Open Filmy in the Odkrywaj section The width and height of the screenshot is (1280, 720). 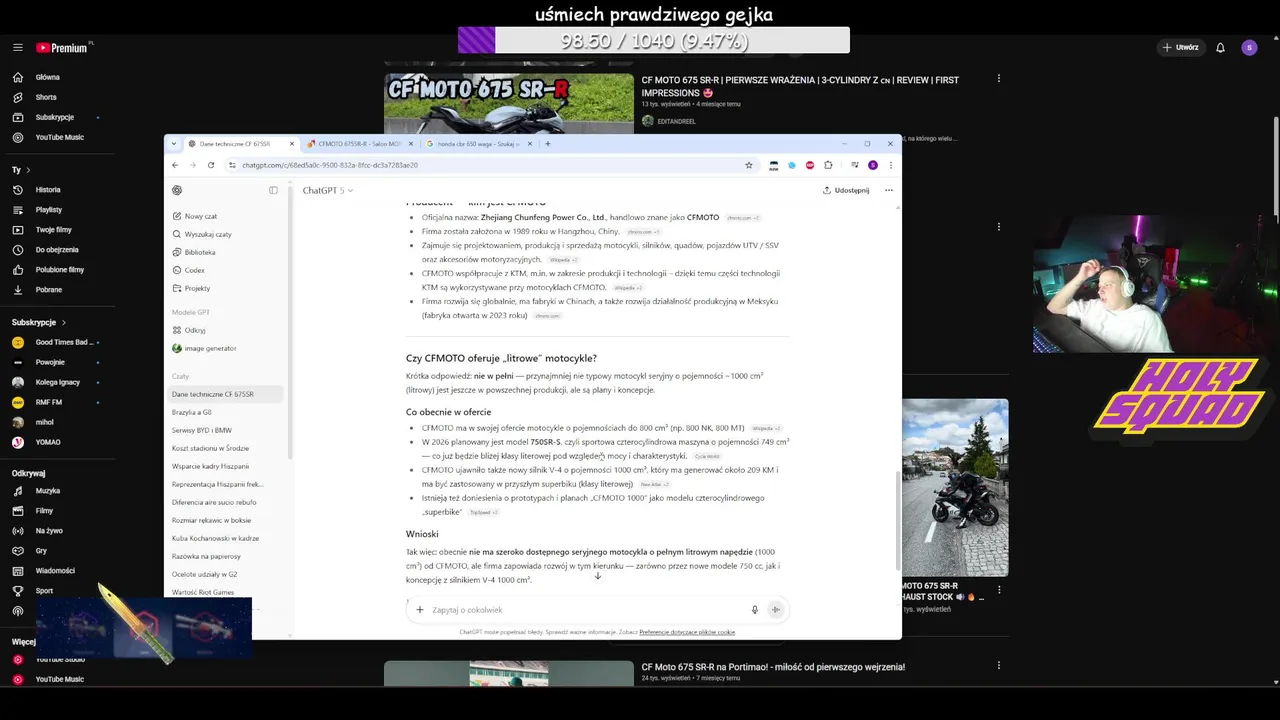pyautogui.click(x=44, y=511)
